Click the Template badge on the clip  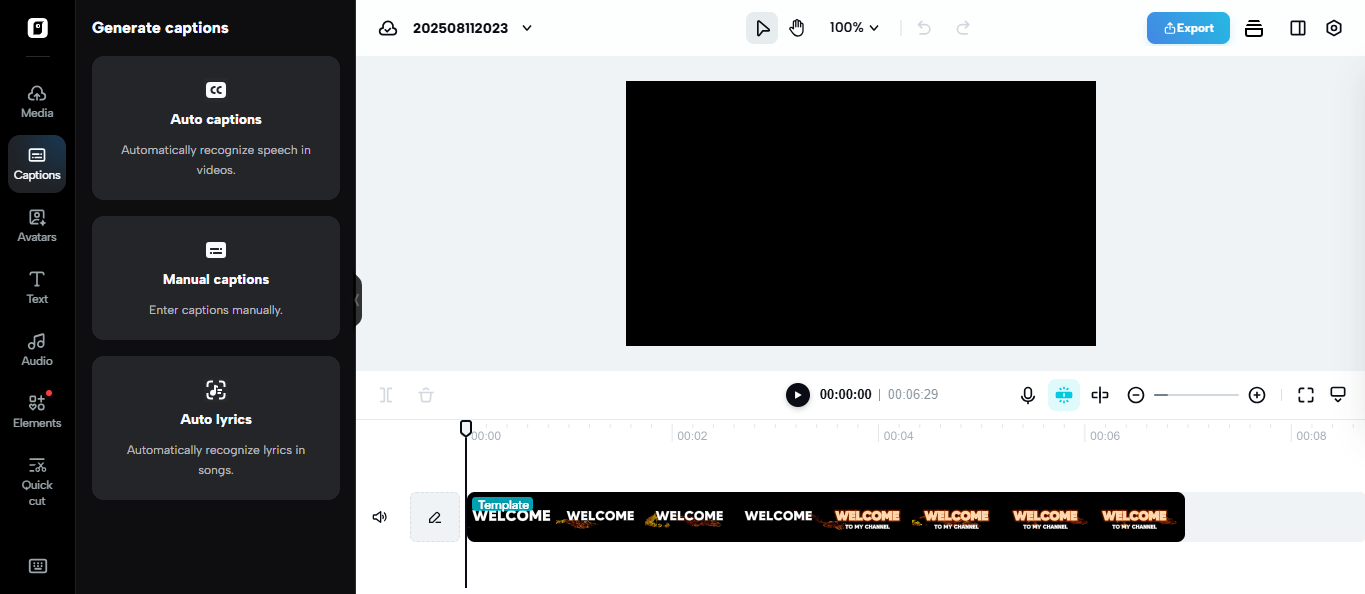(x=502, y=505)
